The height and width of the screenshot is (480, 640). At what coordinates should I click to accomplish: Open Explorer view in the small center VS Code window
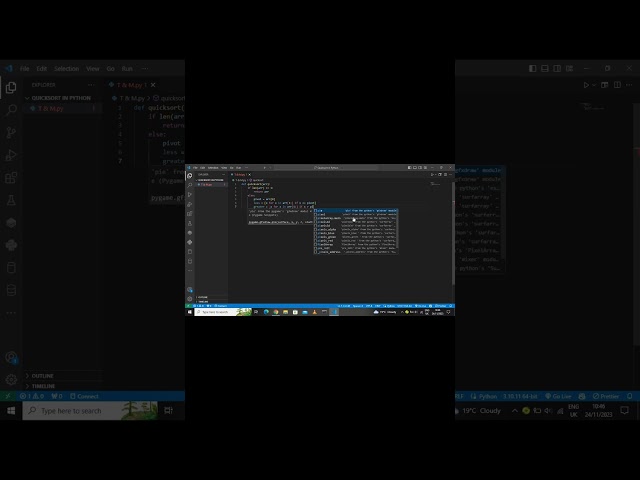[x=189, y=176]
